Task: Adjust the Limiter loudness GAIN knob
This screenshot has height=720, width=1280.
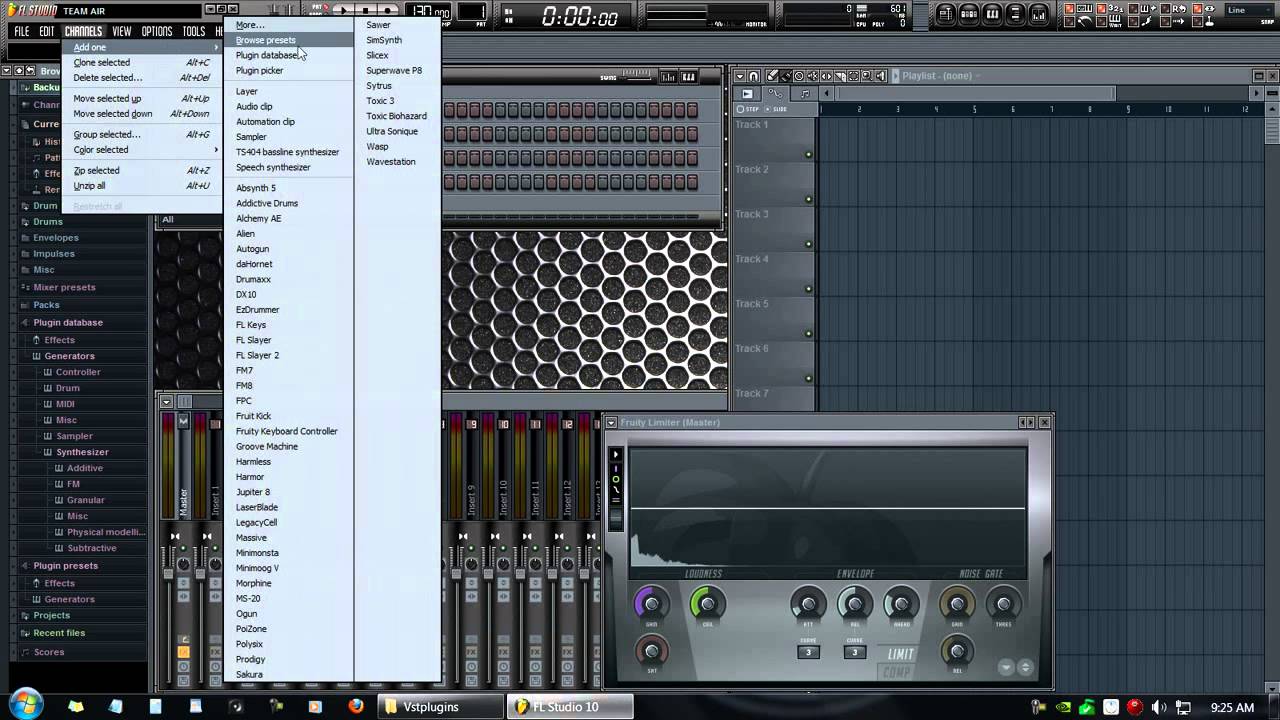Action: click(651, 603)
